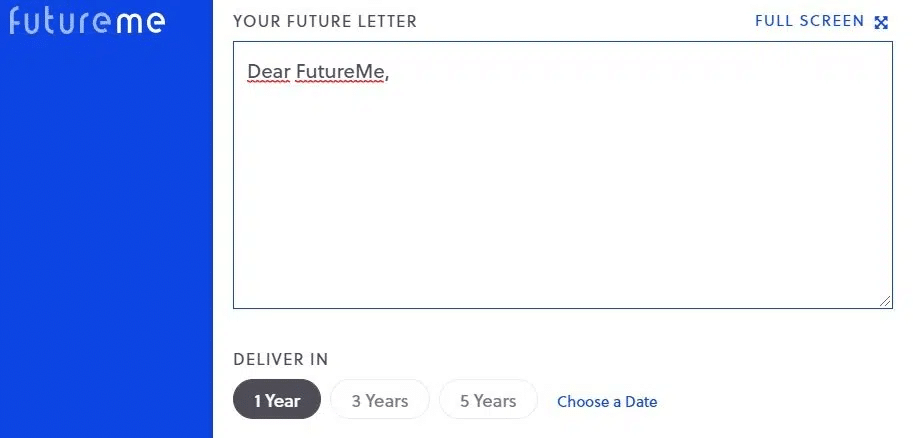Click the FULL SCREEN text link

pos(809,21)
